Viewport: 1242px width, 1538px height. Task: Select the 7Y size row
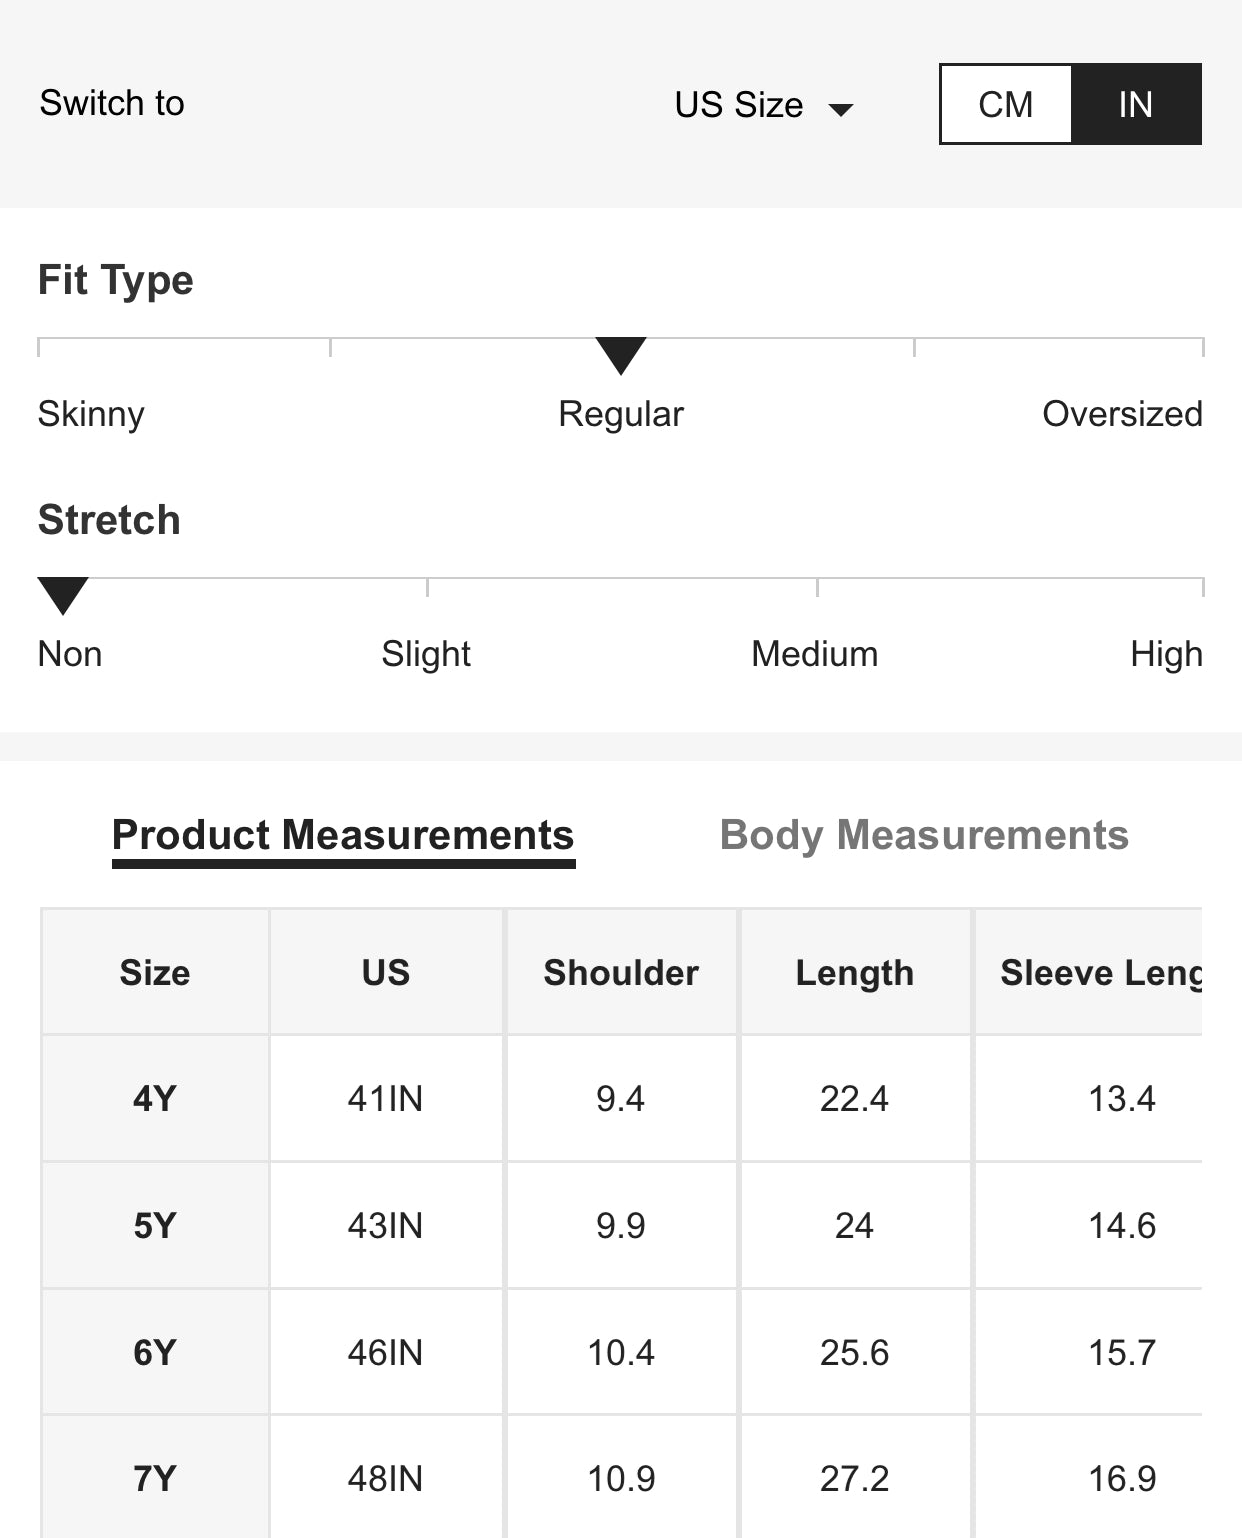621,1477
